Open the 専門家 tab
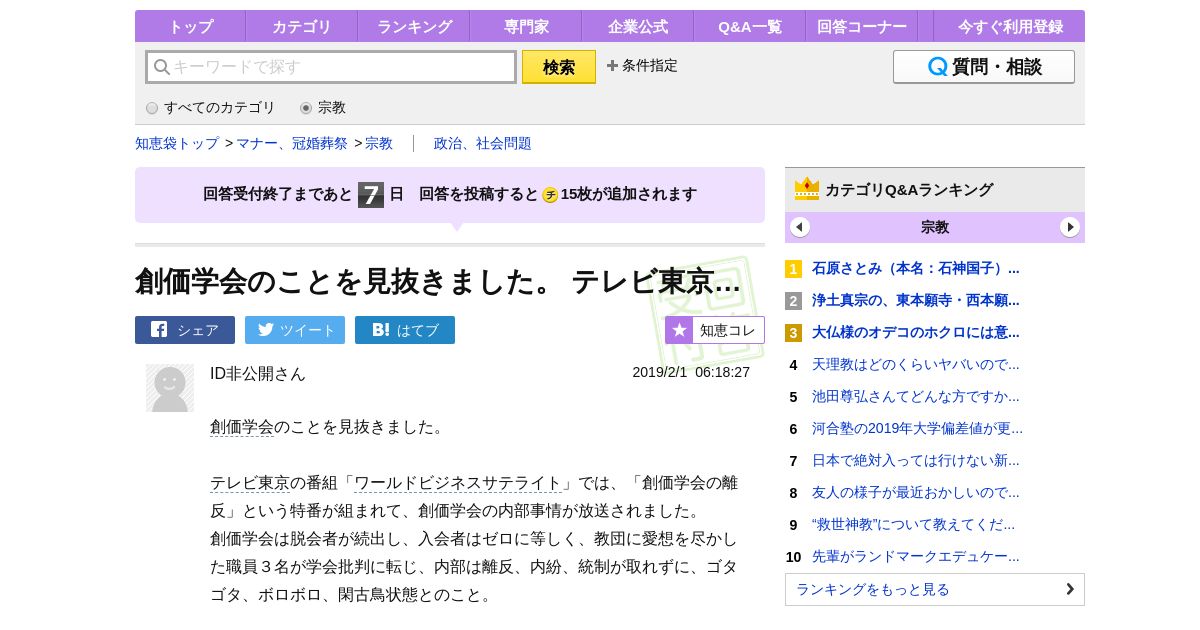 click(525, 26)
